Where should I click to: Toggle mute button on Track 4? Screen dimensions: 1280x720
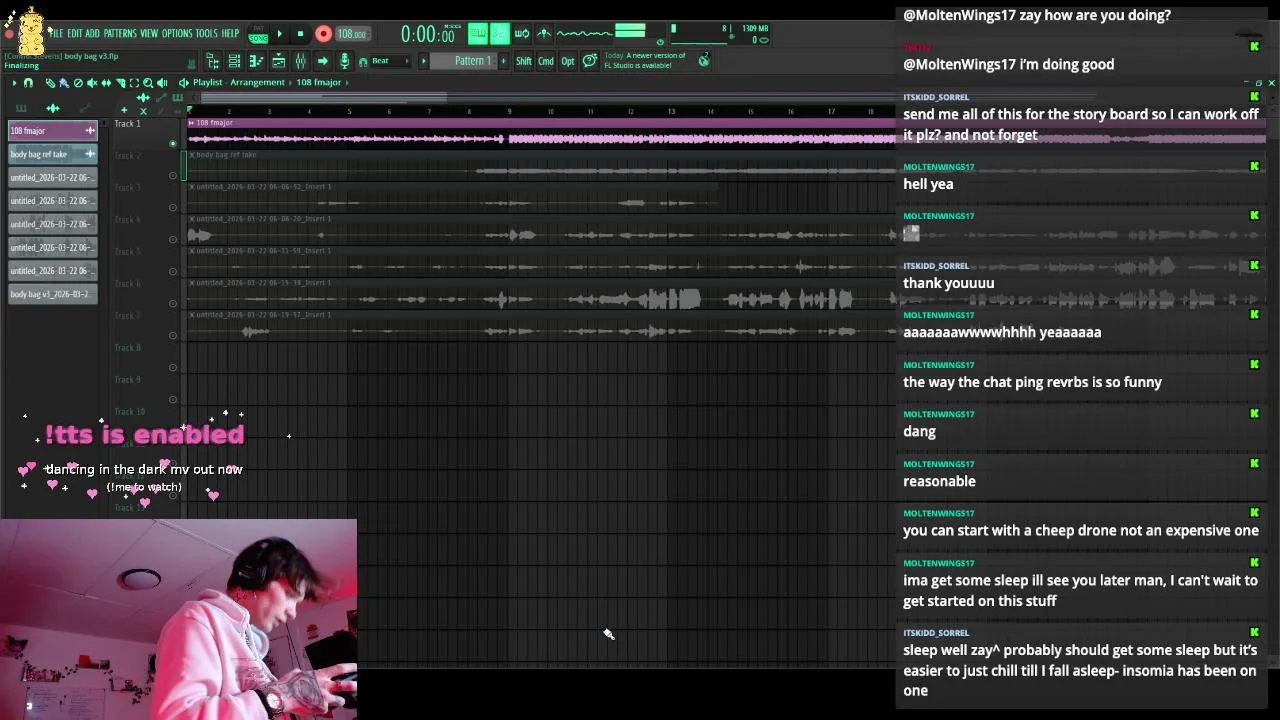(172, 240)
